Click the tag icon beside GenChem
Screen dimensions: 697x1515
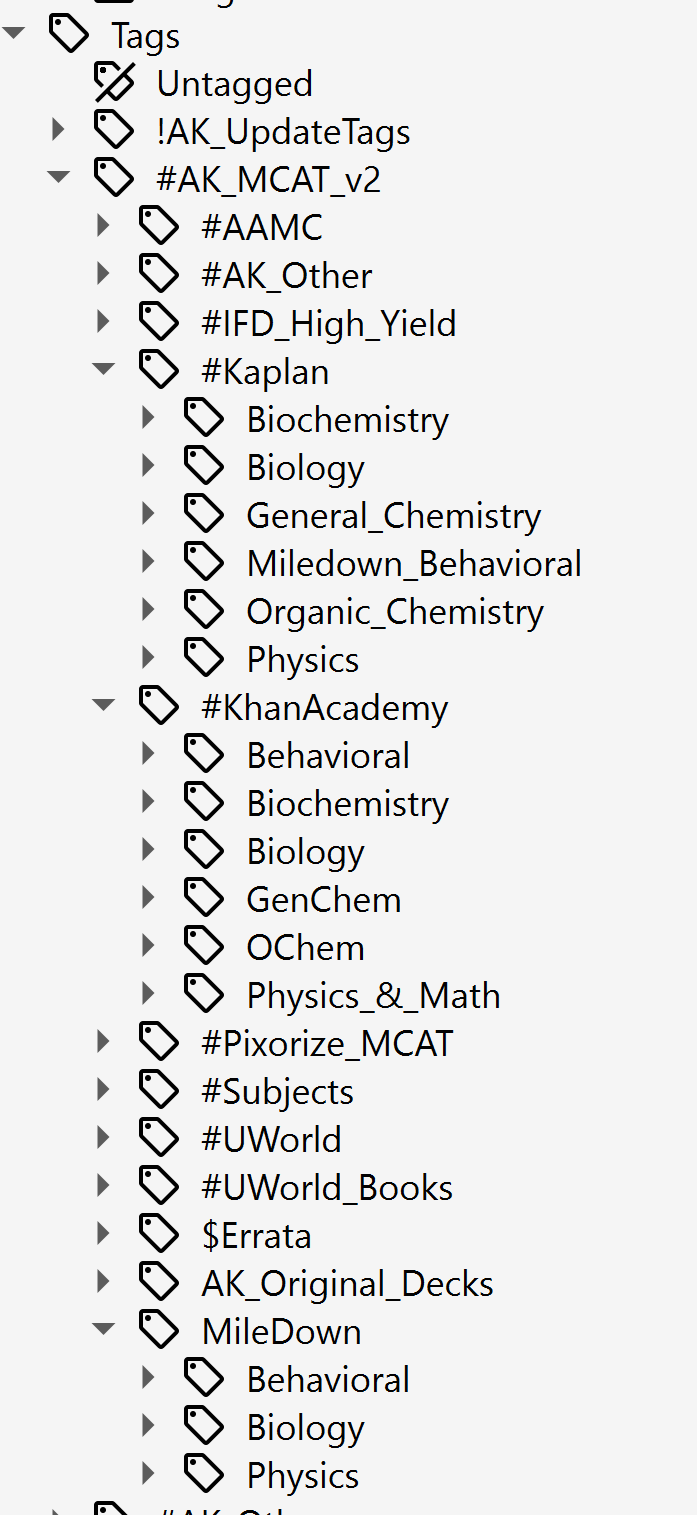[x=204, y=899]
